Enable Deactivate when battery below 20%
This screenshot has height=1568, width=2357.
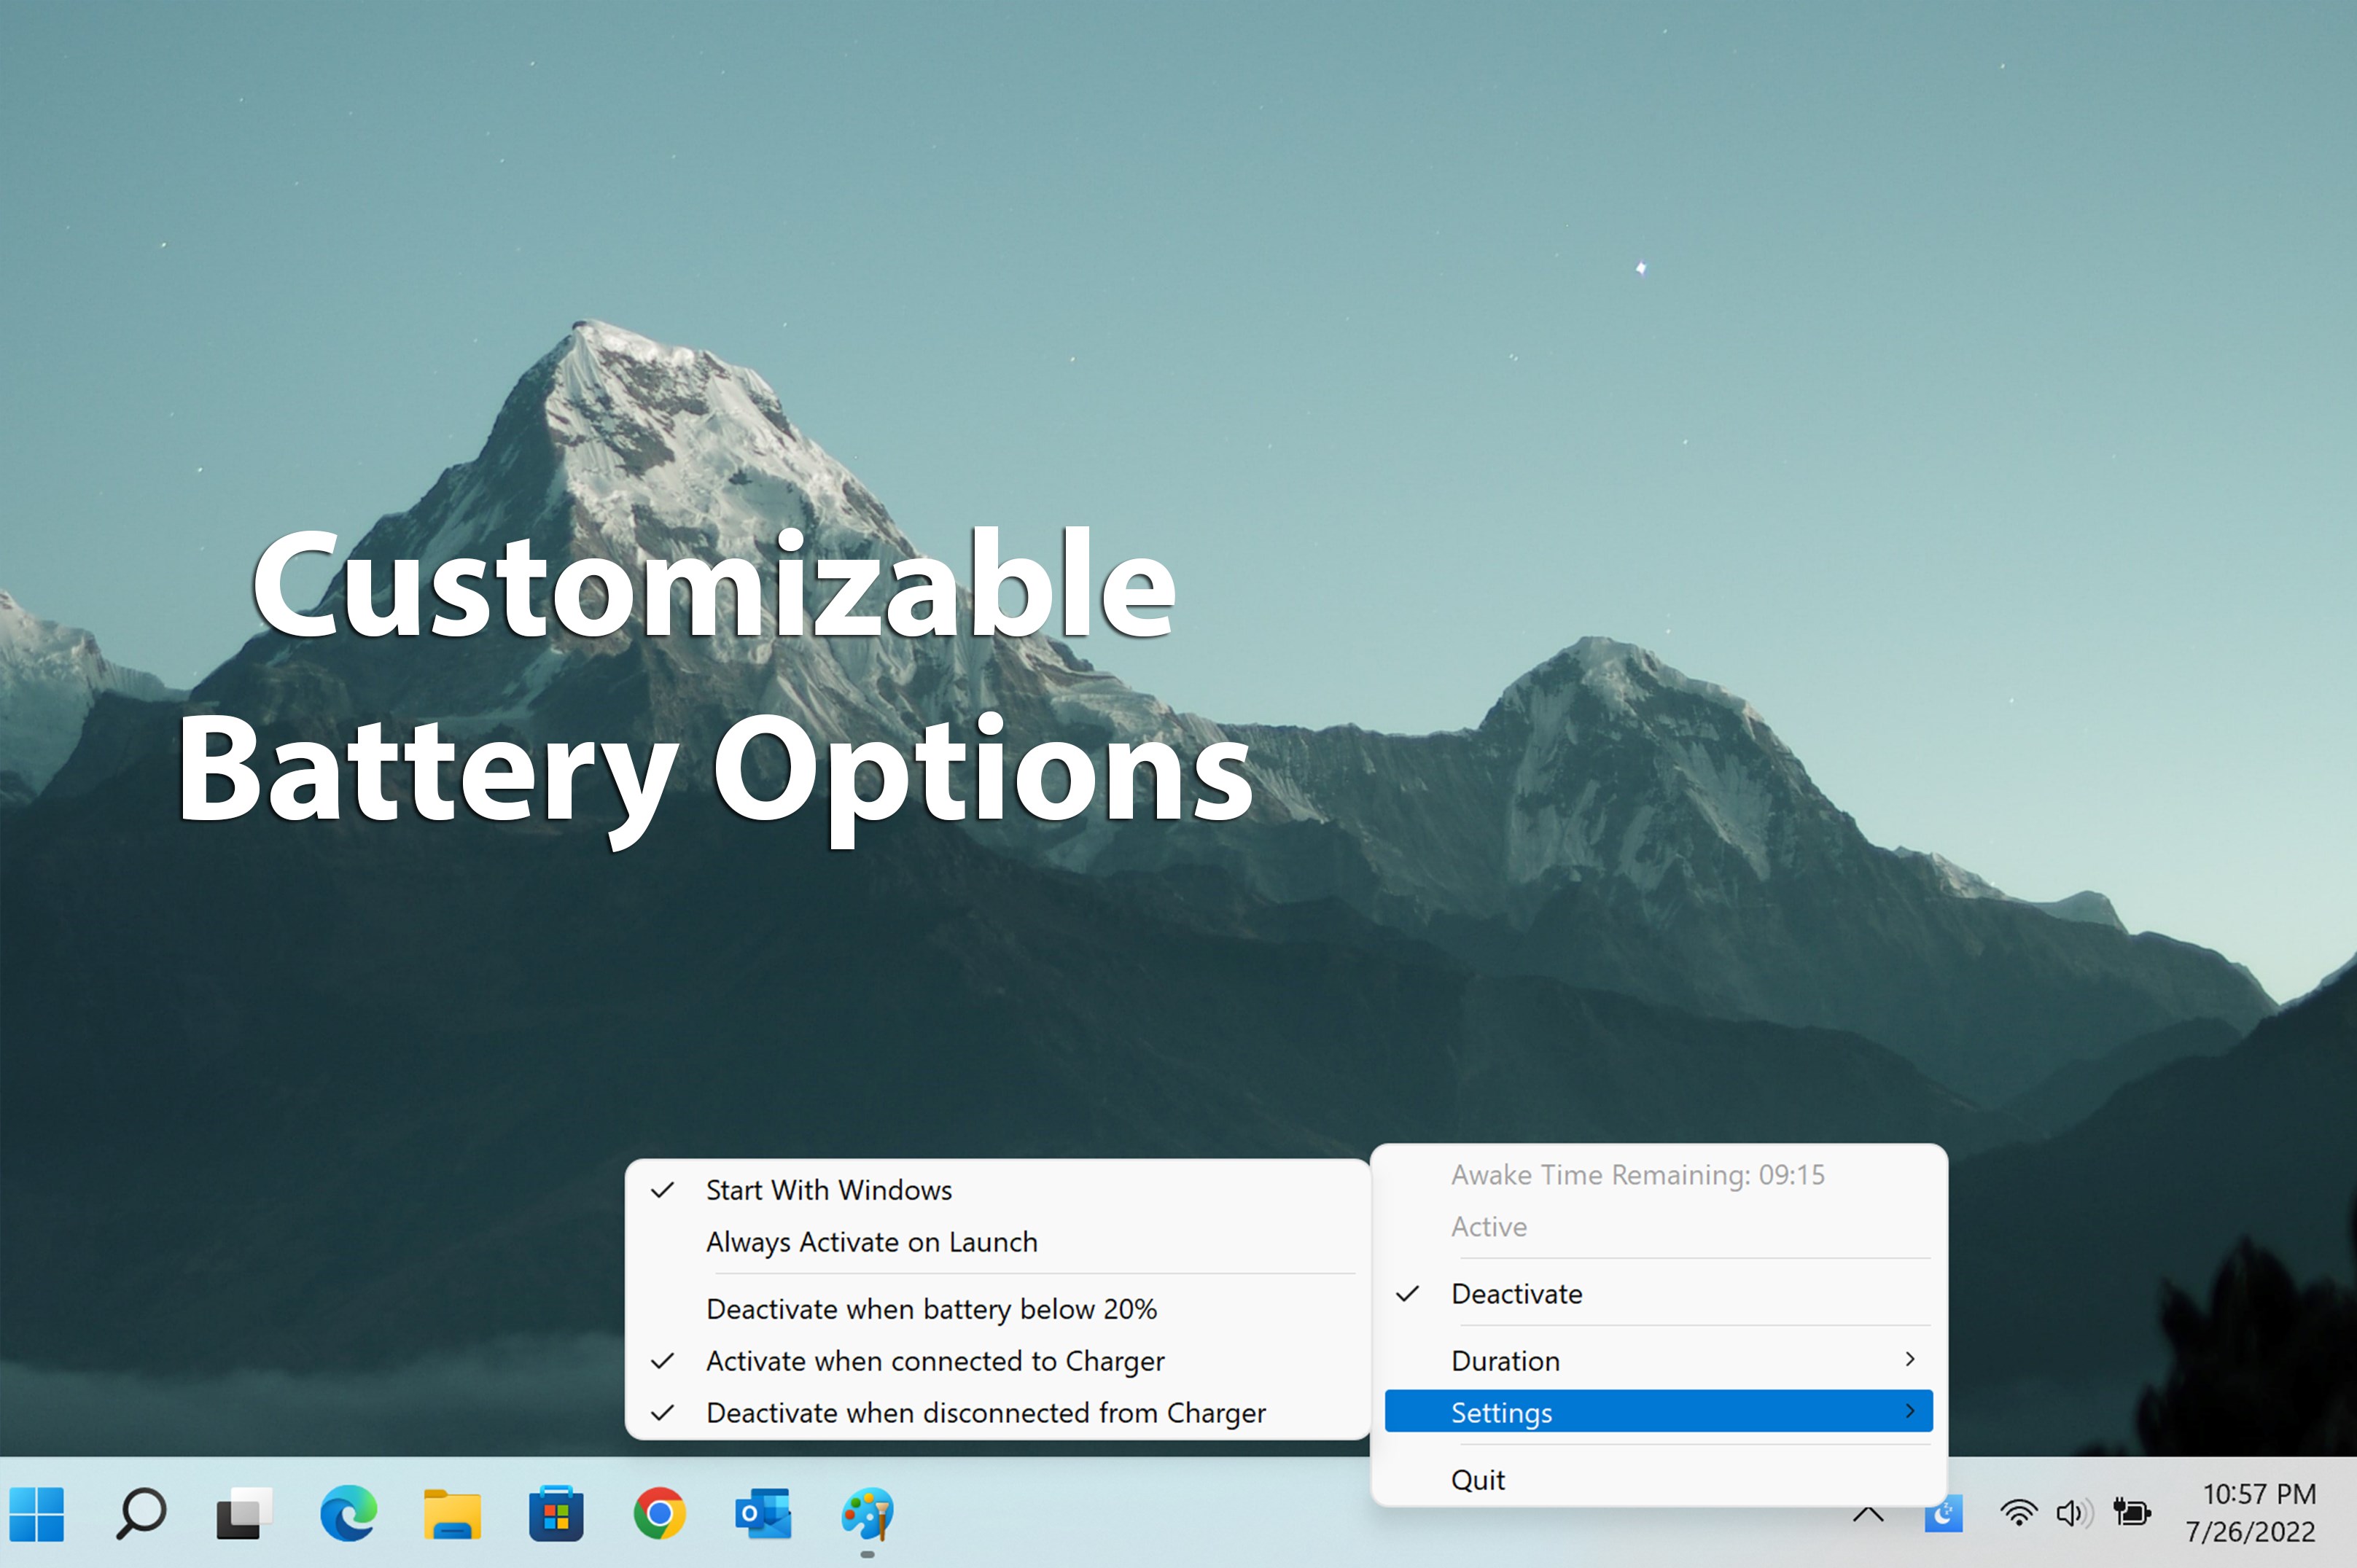(x=997, y=1309)
